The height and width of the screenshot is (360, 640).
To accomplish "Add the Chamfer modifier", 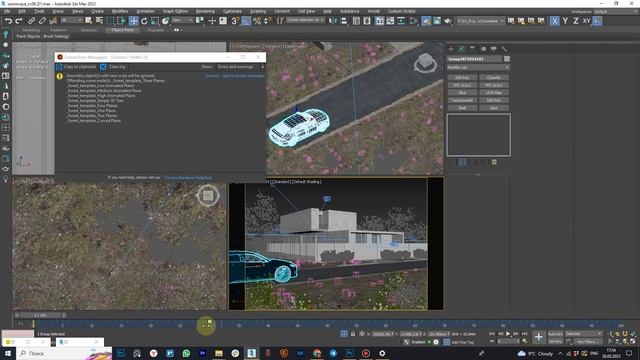I will [494, 78].
